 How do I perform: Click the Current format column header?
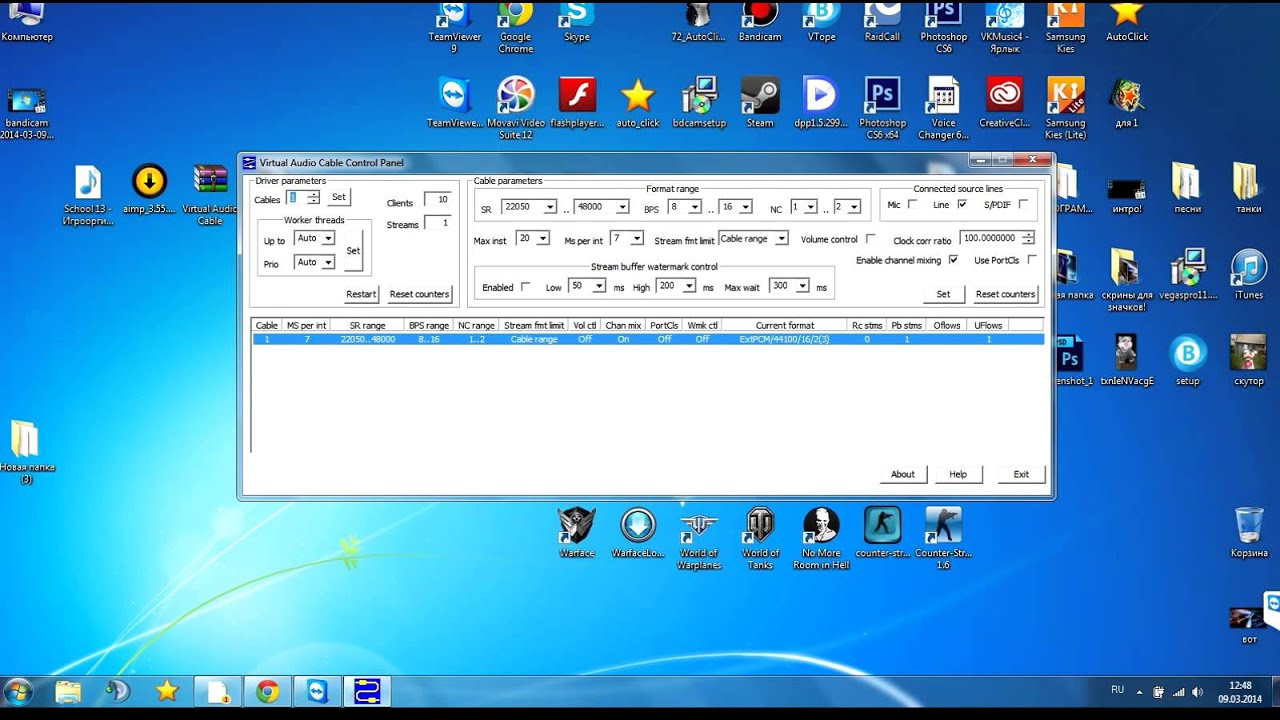point(785,325)
